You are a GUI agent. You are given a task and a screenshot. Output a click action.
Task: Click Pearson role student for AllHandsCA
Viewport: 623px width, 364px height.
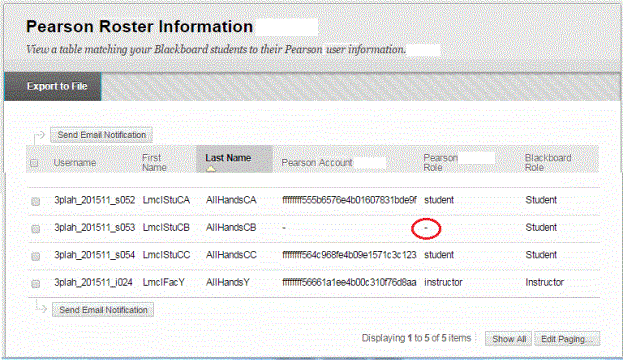tap(439, 200)
